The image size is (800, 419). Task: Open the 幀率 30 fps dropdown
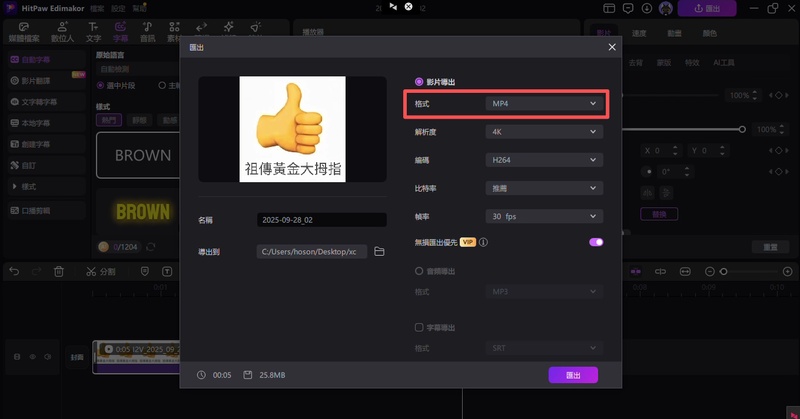click(544, 216)
